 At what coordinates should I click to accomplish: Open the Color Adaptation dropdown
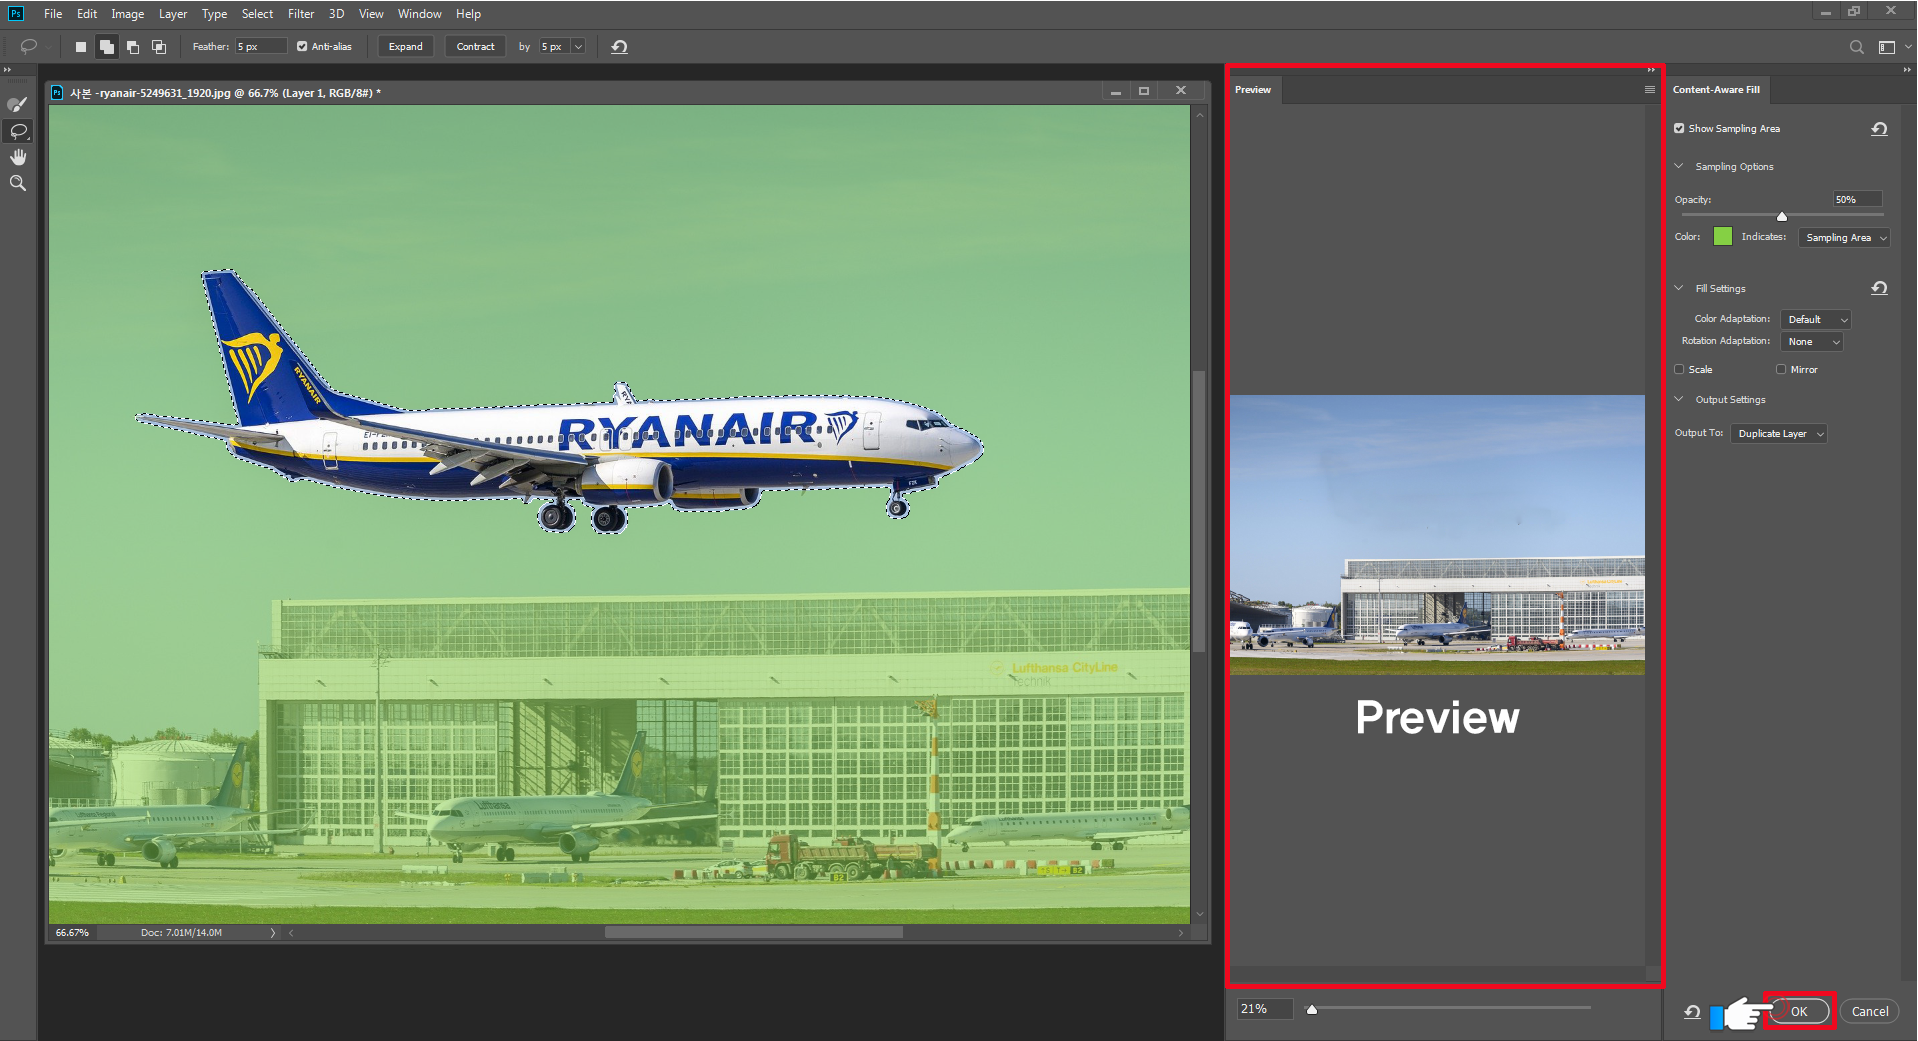point(1816,319)
